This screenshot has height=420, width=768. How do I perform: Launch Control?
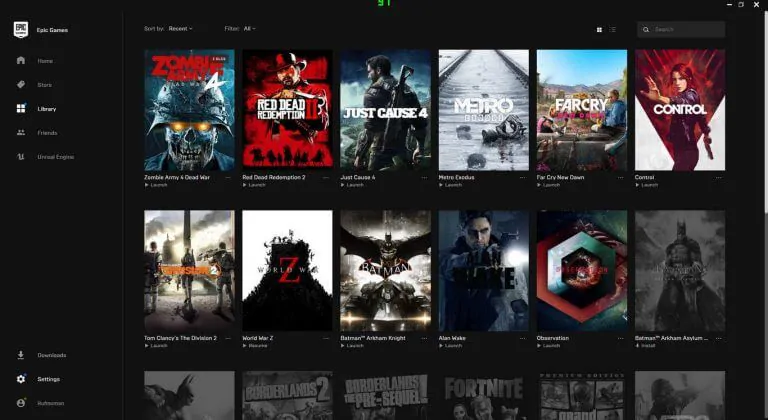(647, 185)
